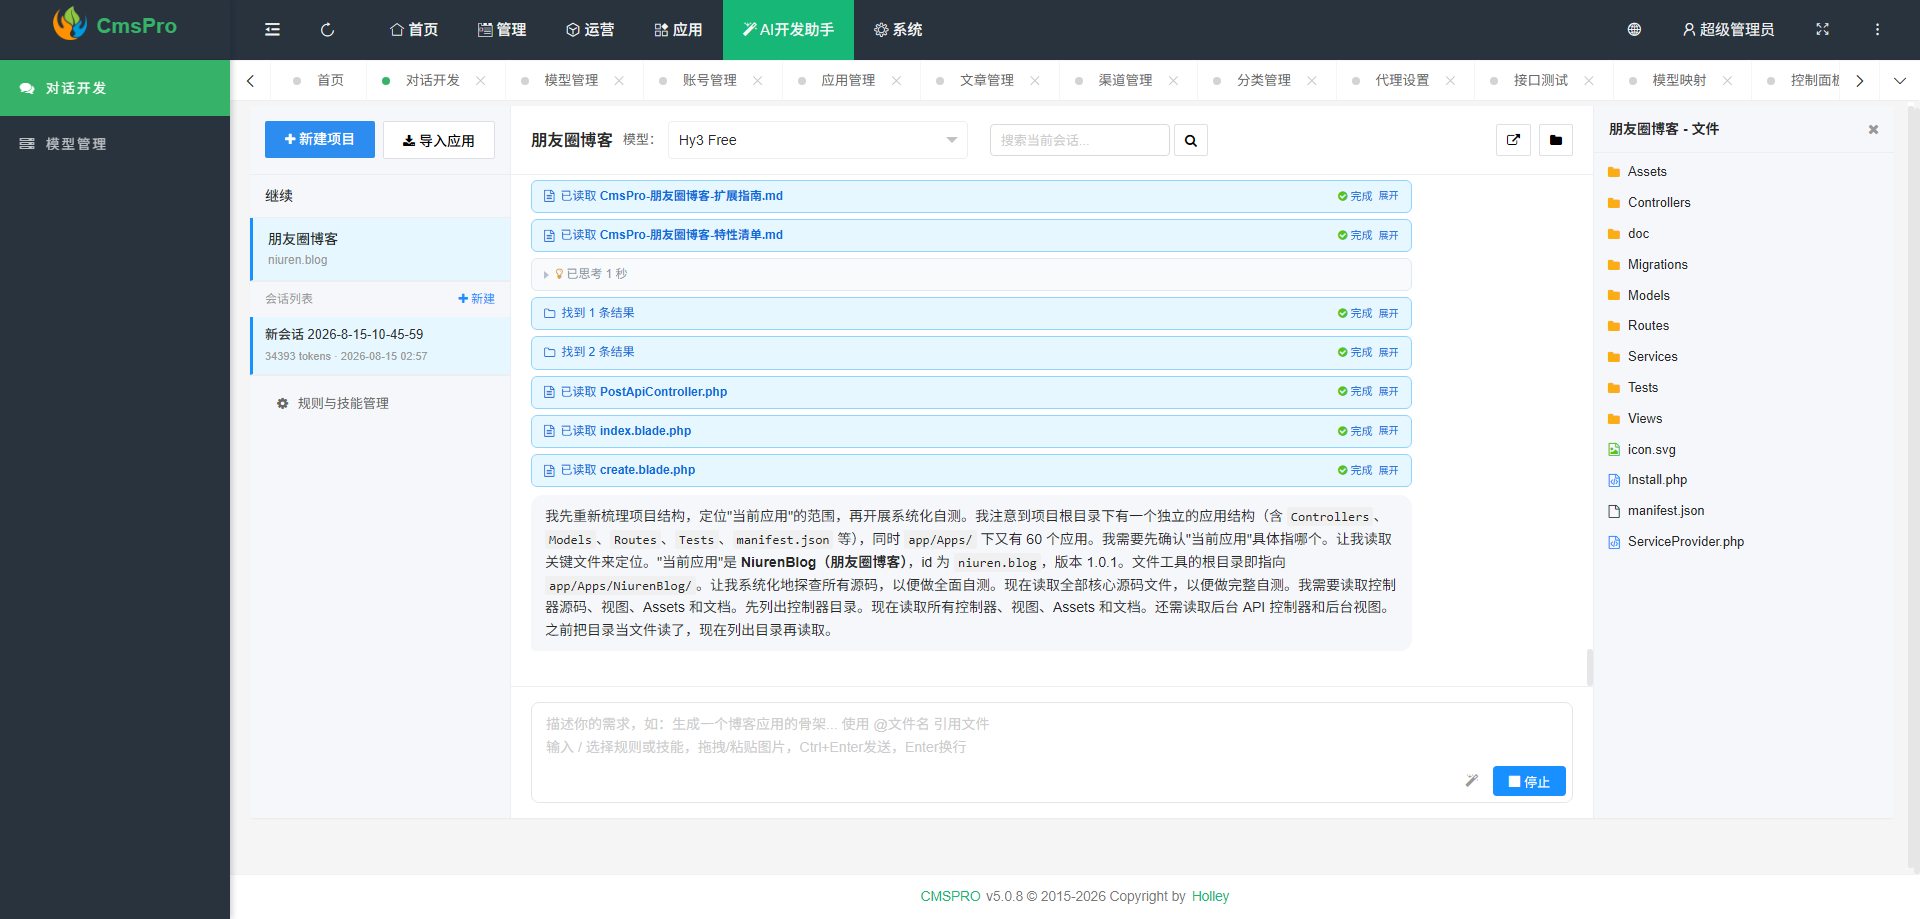Image resolution: width=1920 pixels, height=919 pixels.
Task: Click the magic wand icon in input box
Action: pos(1471,781)
